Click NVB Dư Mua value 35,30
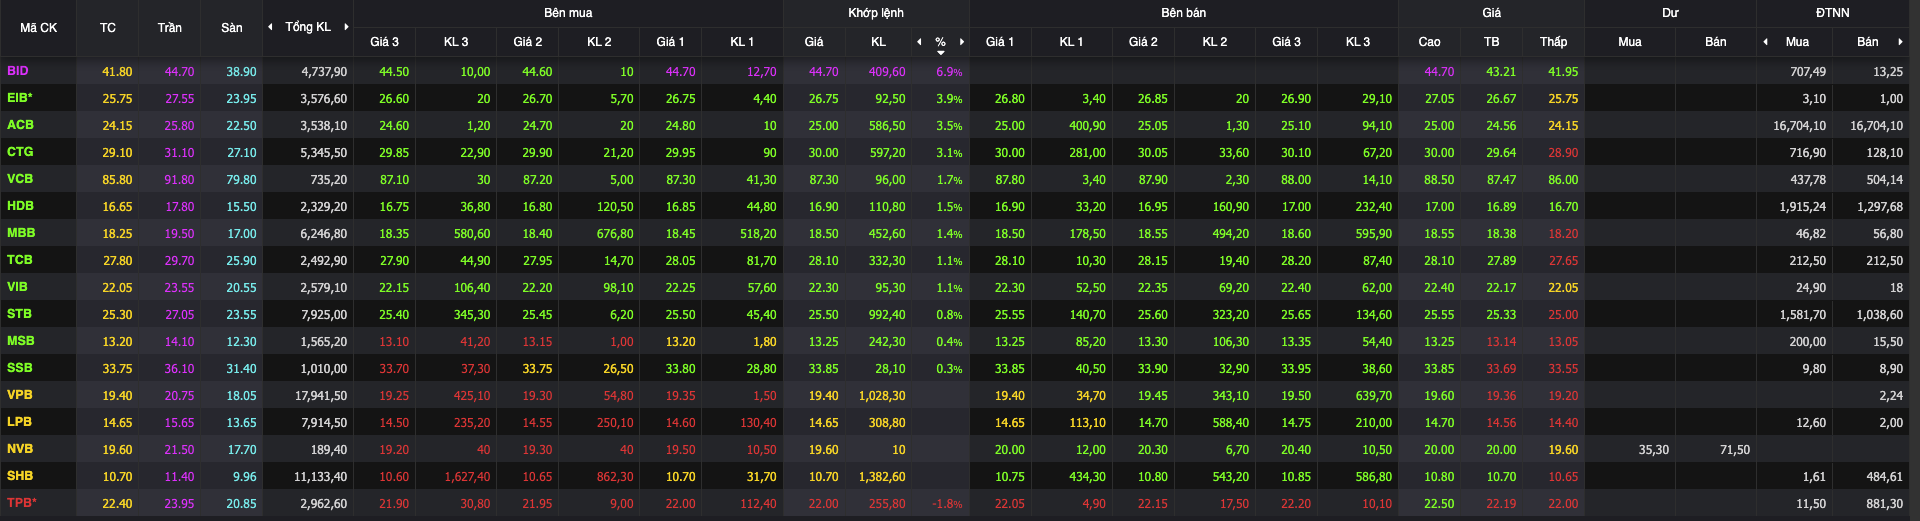 coord(1654,450)
